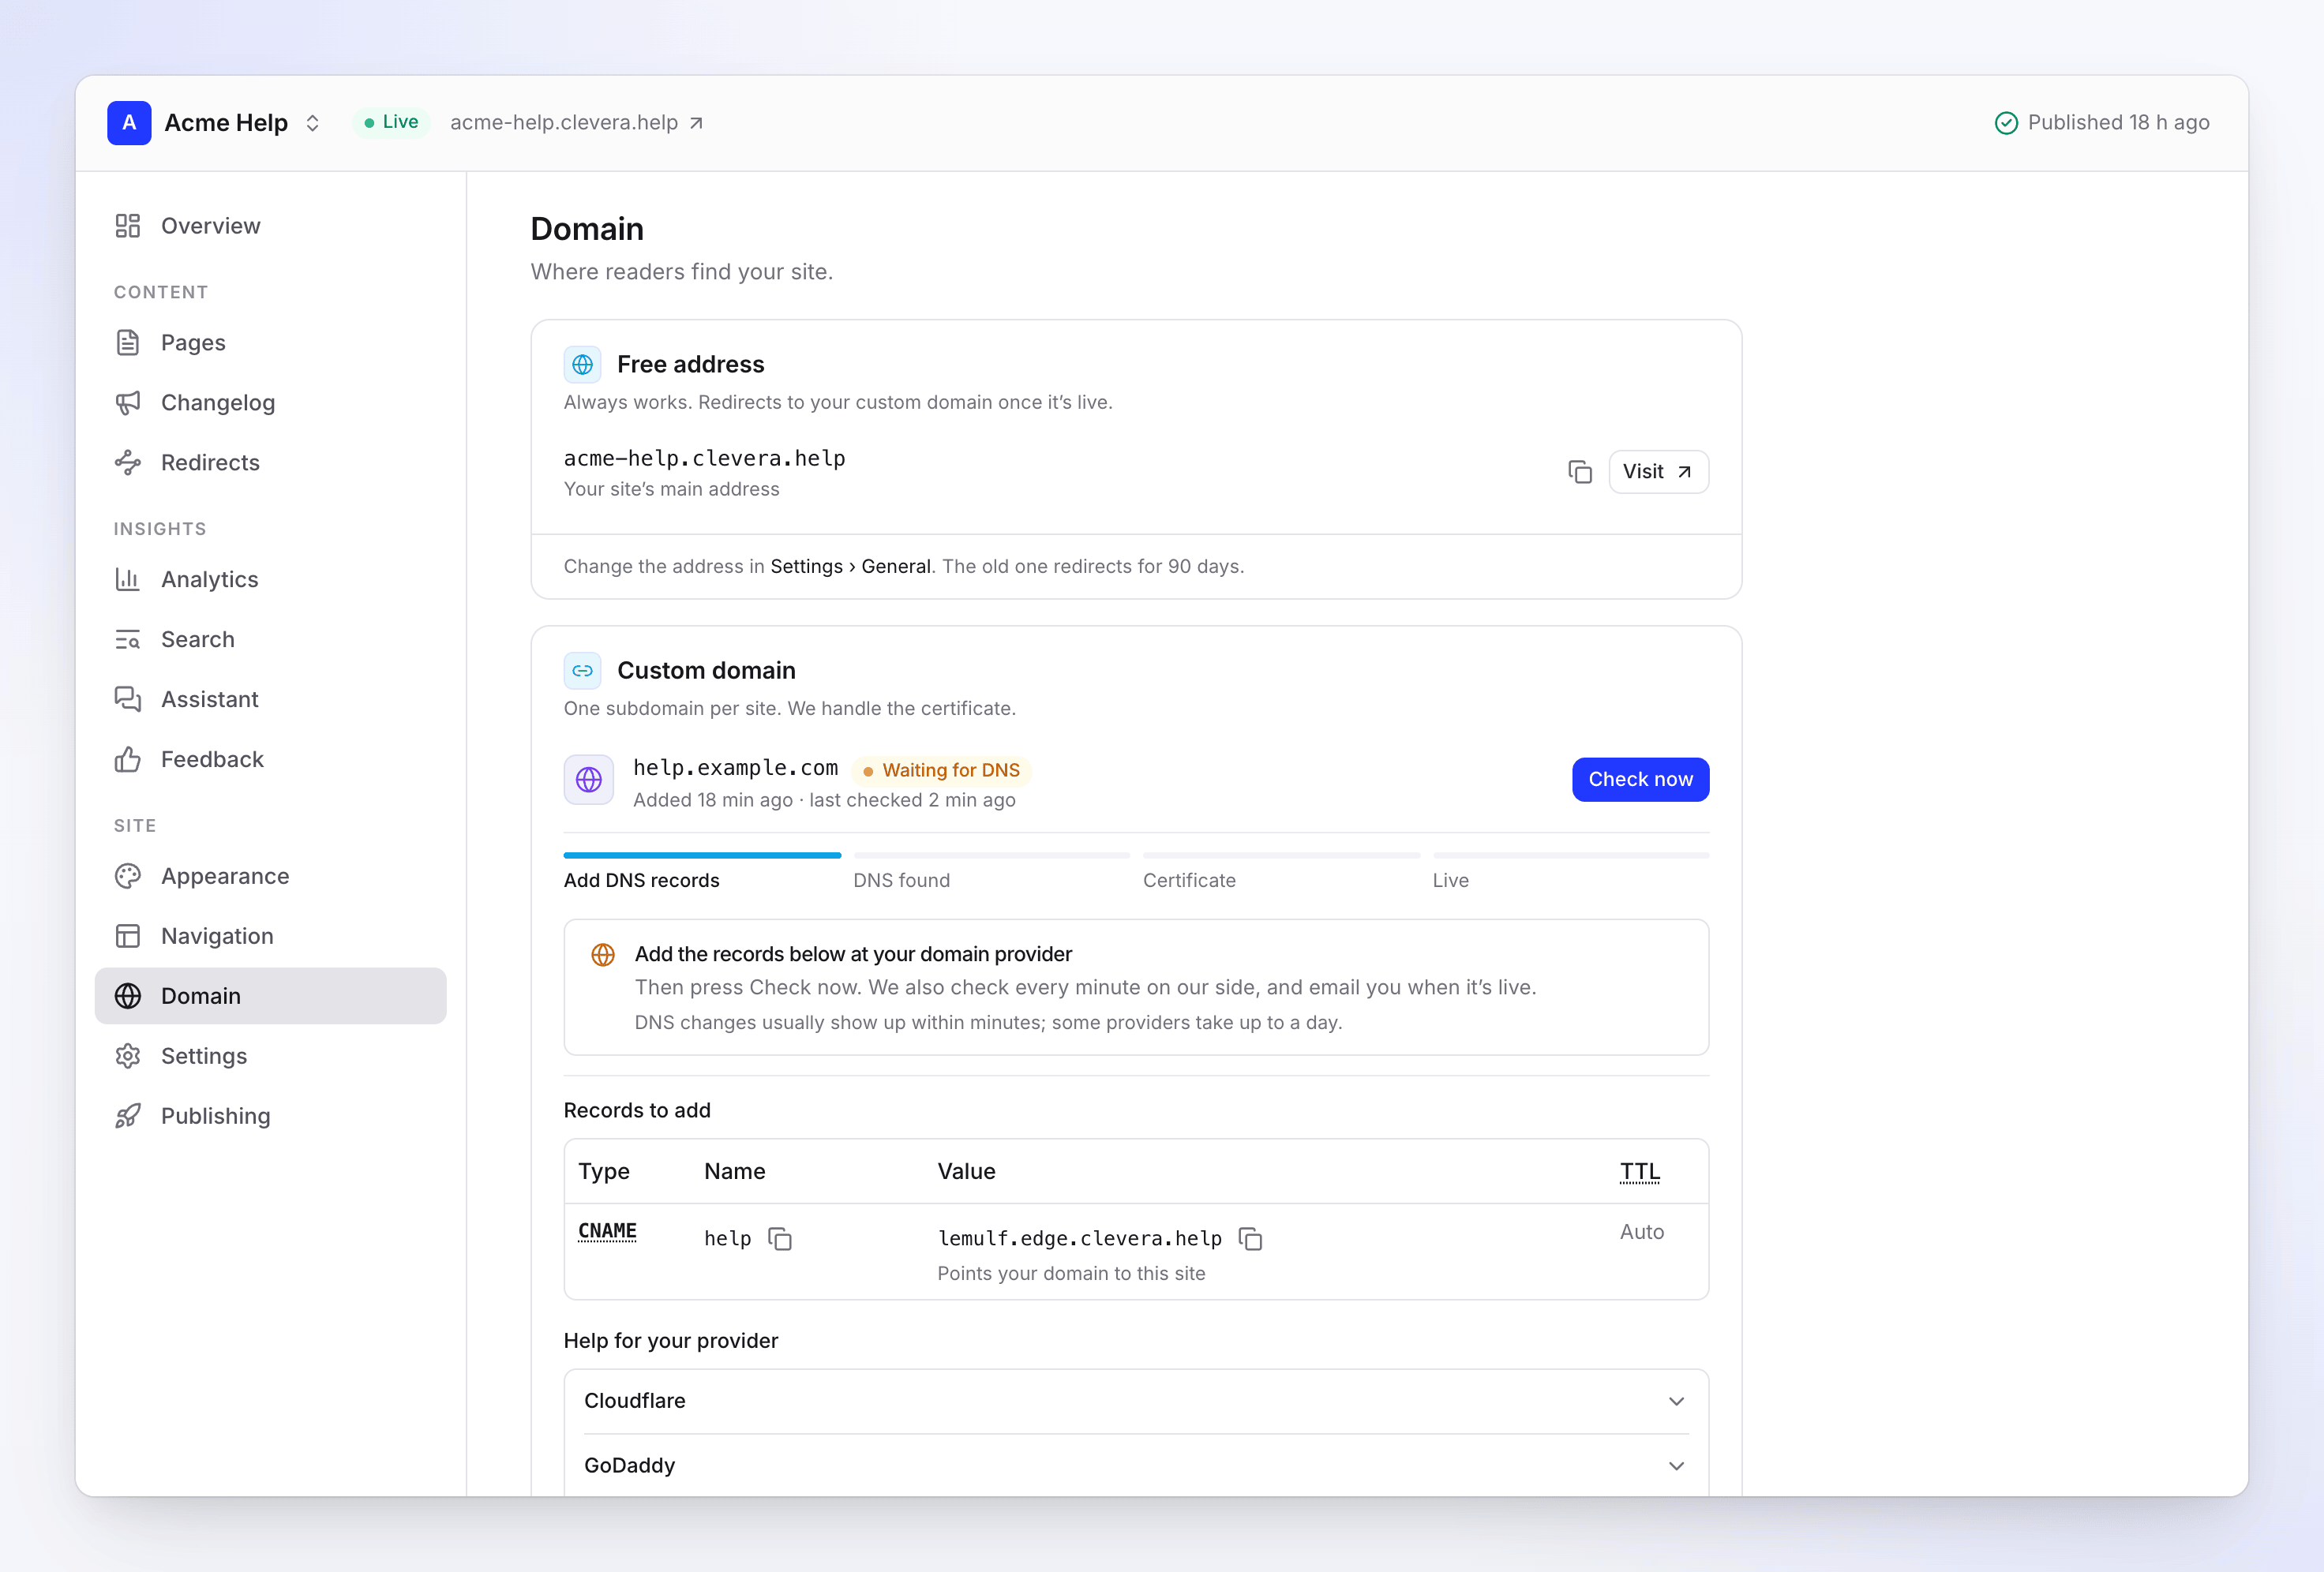Click the TTL column header
The image size is (2324, 1572).
1639,1172
